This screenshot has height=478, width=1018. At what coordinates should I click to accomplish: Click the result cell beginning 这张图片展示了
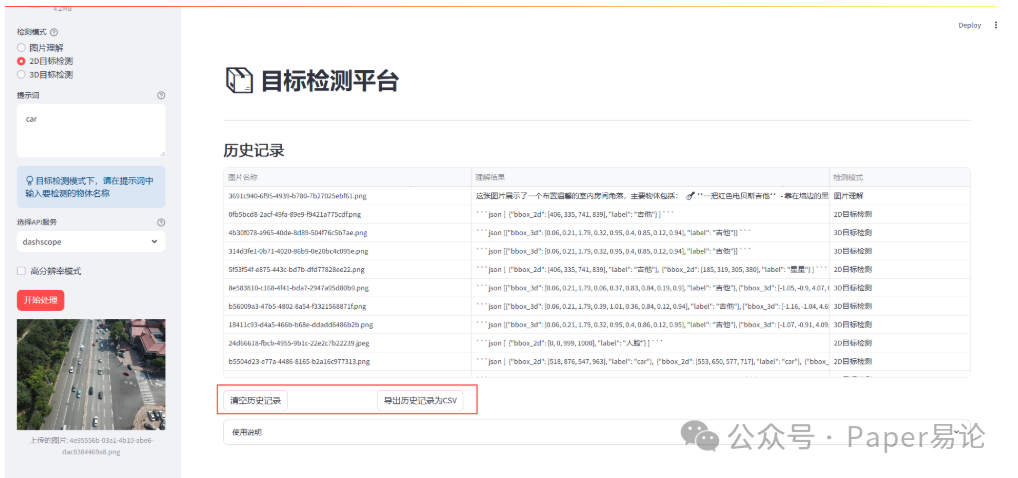[651, 195]
